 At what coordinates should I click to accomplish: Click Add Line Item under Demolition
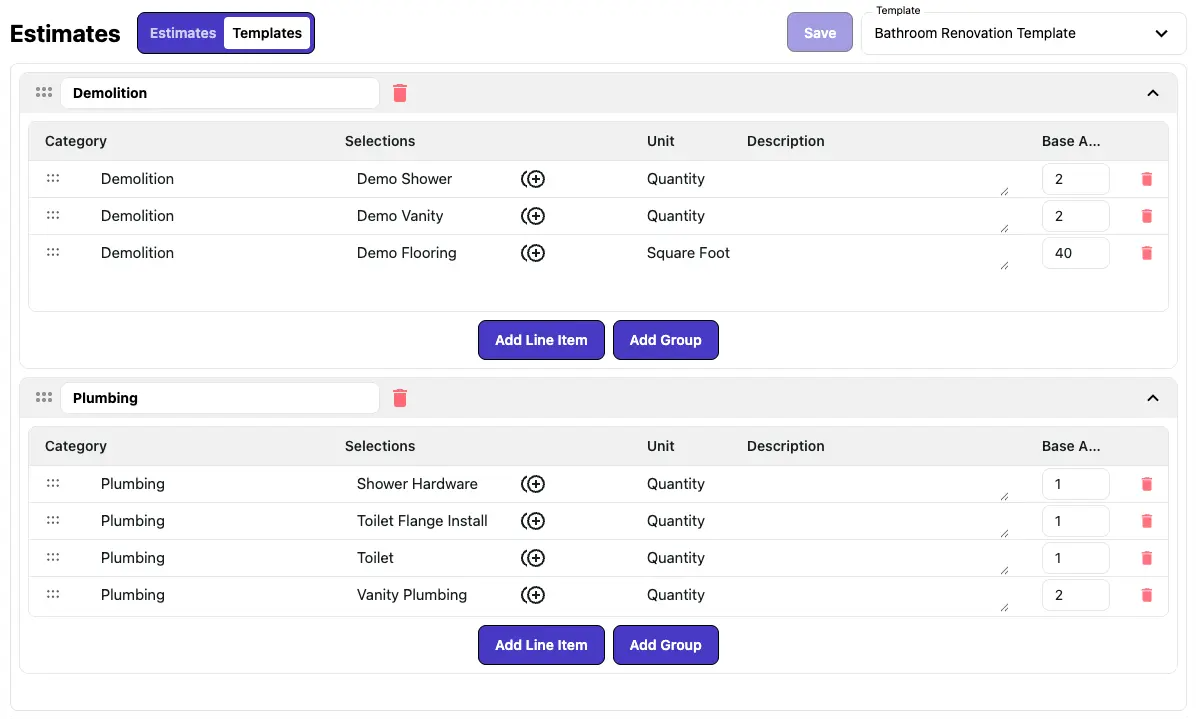(x=541, y=340)
